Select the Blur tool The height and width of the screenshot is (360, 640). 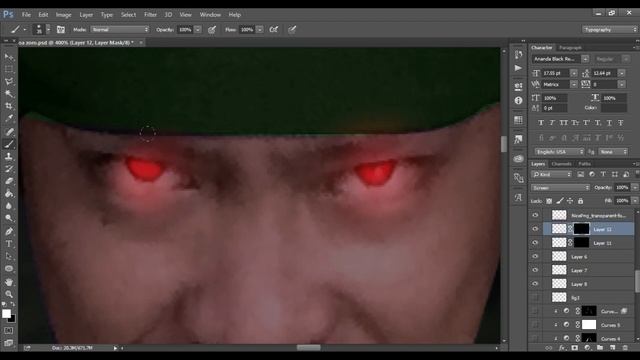[x=9, y=206]
